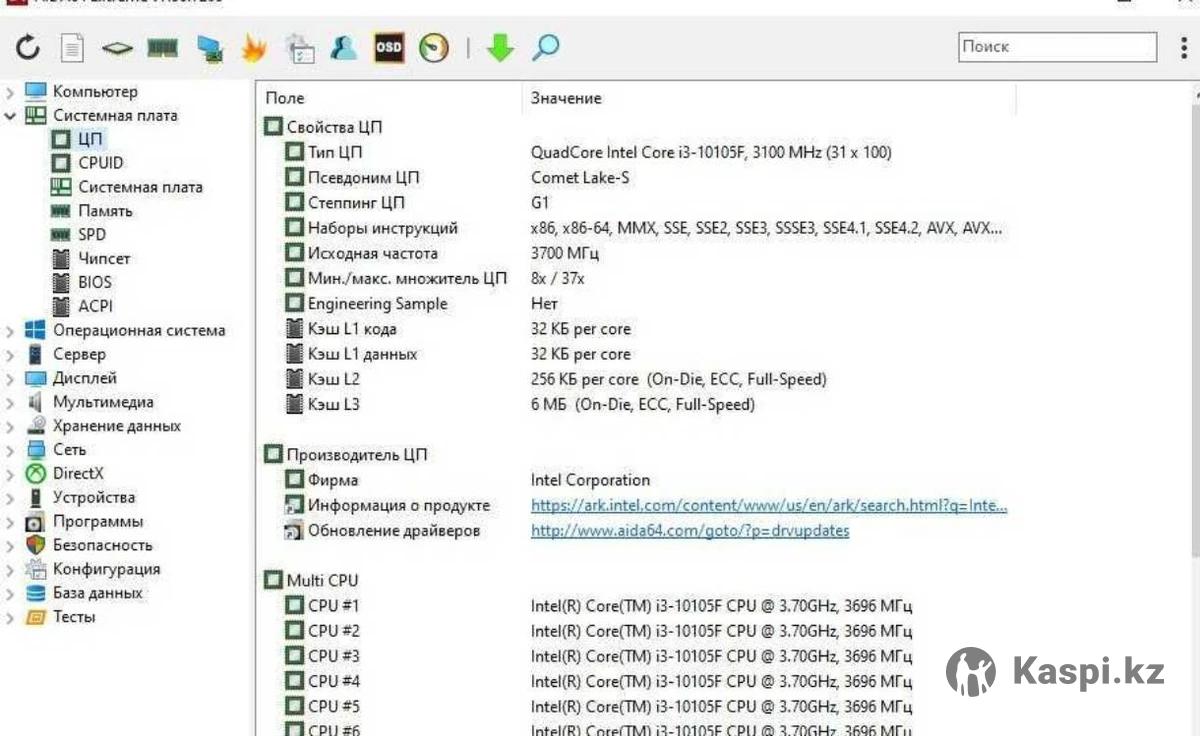The image size is (1200, 736).
Task: Expand the Мультимедиа tree node
Action: [x=10, y=403]
